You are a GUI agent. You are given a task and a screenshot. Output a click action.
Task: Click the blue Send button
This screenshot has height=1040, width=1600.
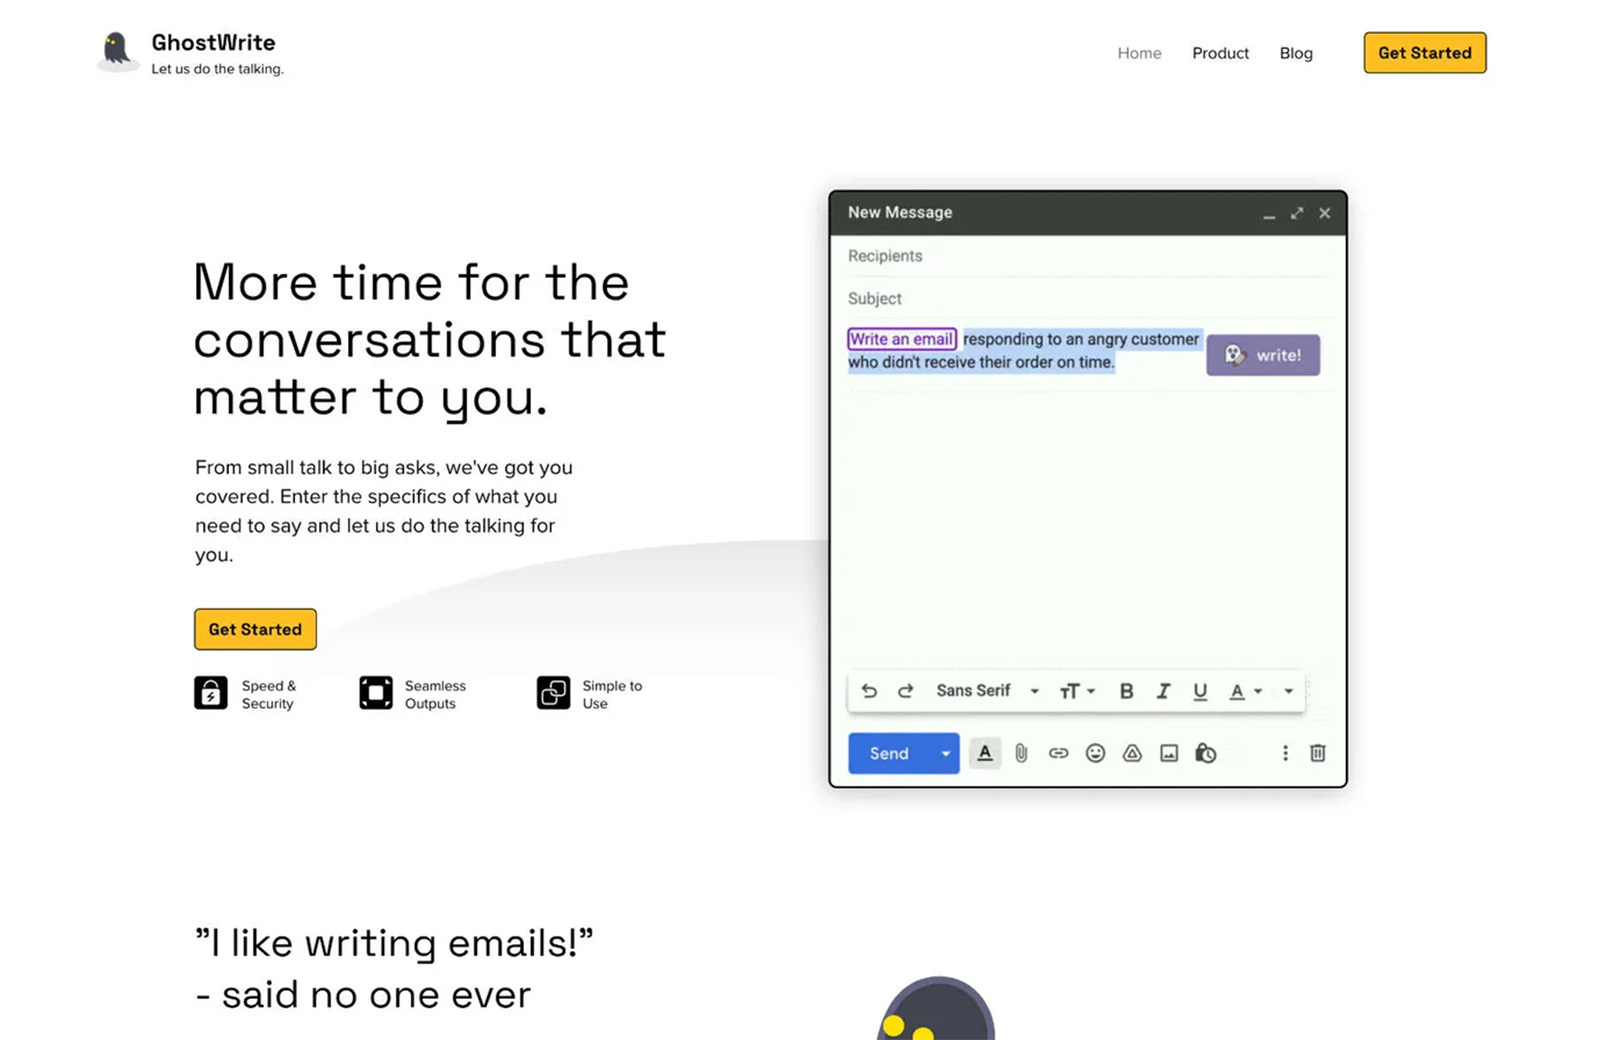pyautogui.click(x=889, y=753)
